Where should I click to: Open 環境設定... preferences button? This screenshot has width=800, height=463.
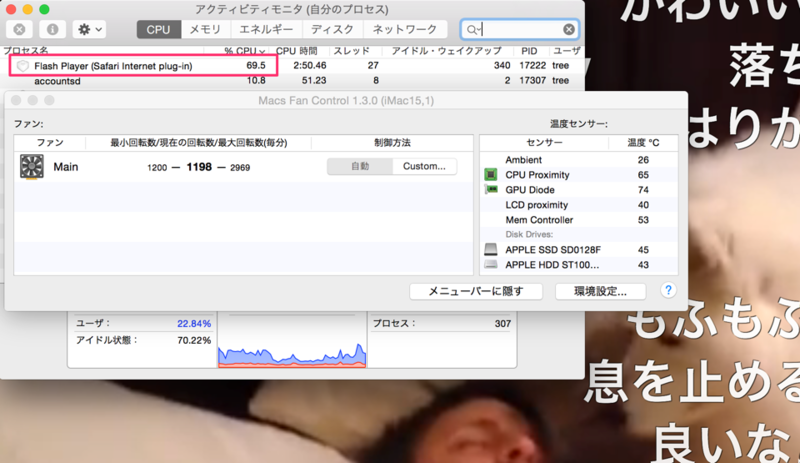pos(600,291)
